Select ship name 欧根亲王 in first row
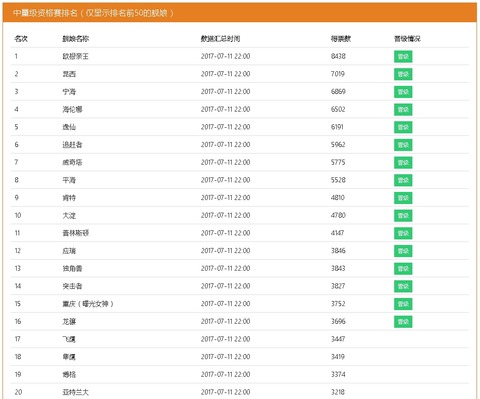480x399 pixels. click(76, 56)
